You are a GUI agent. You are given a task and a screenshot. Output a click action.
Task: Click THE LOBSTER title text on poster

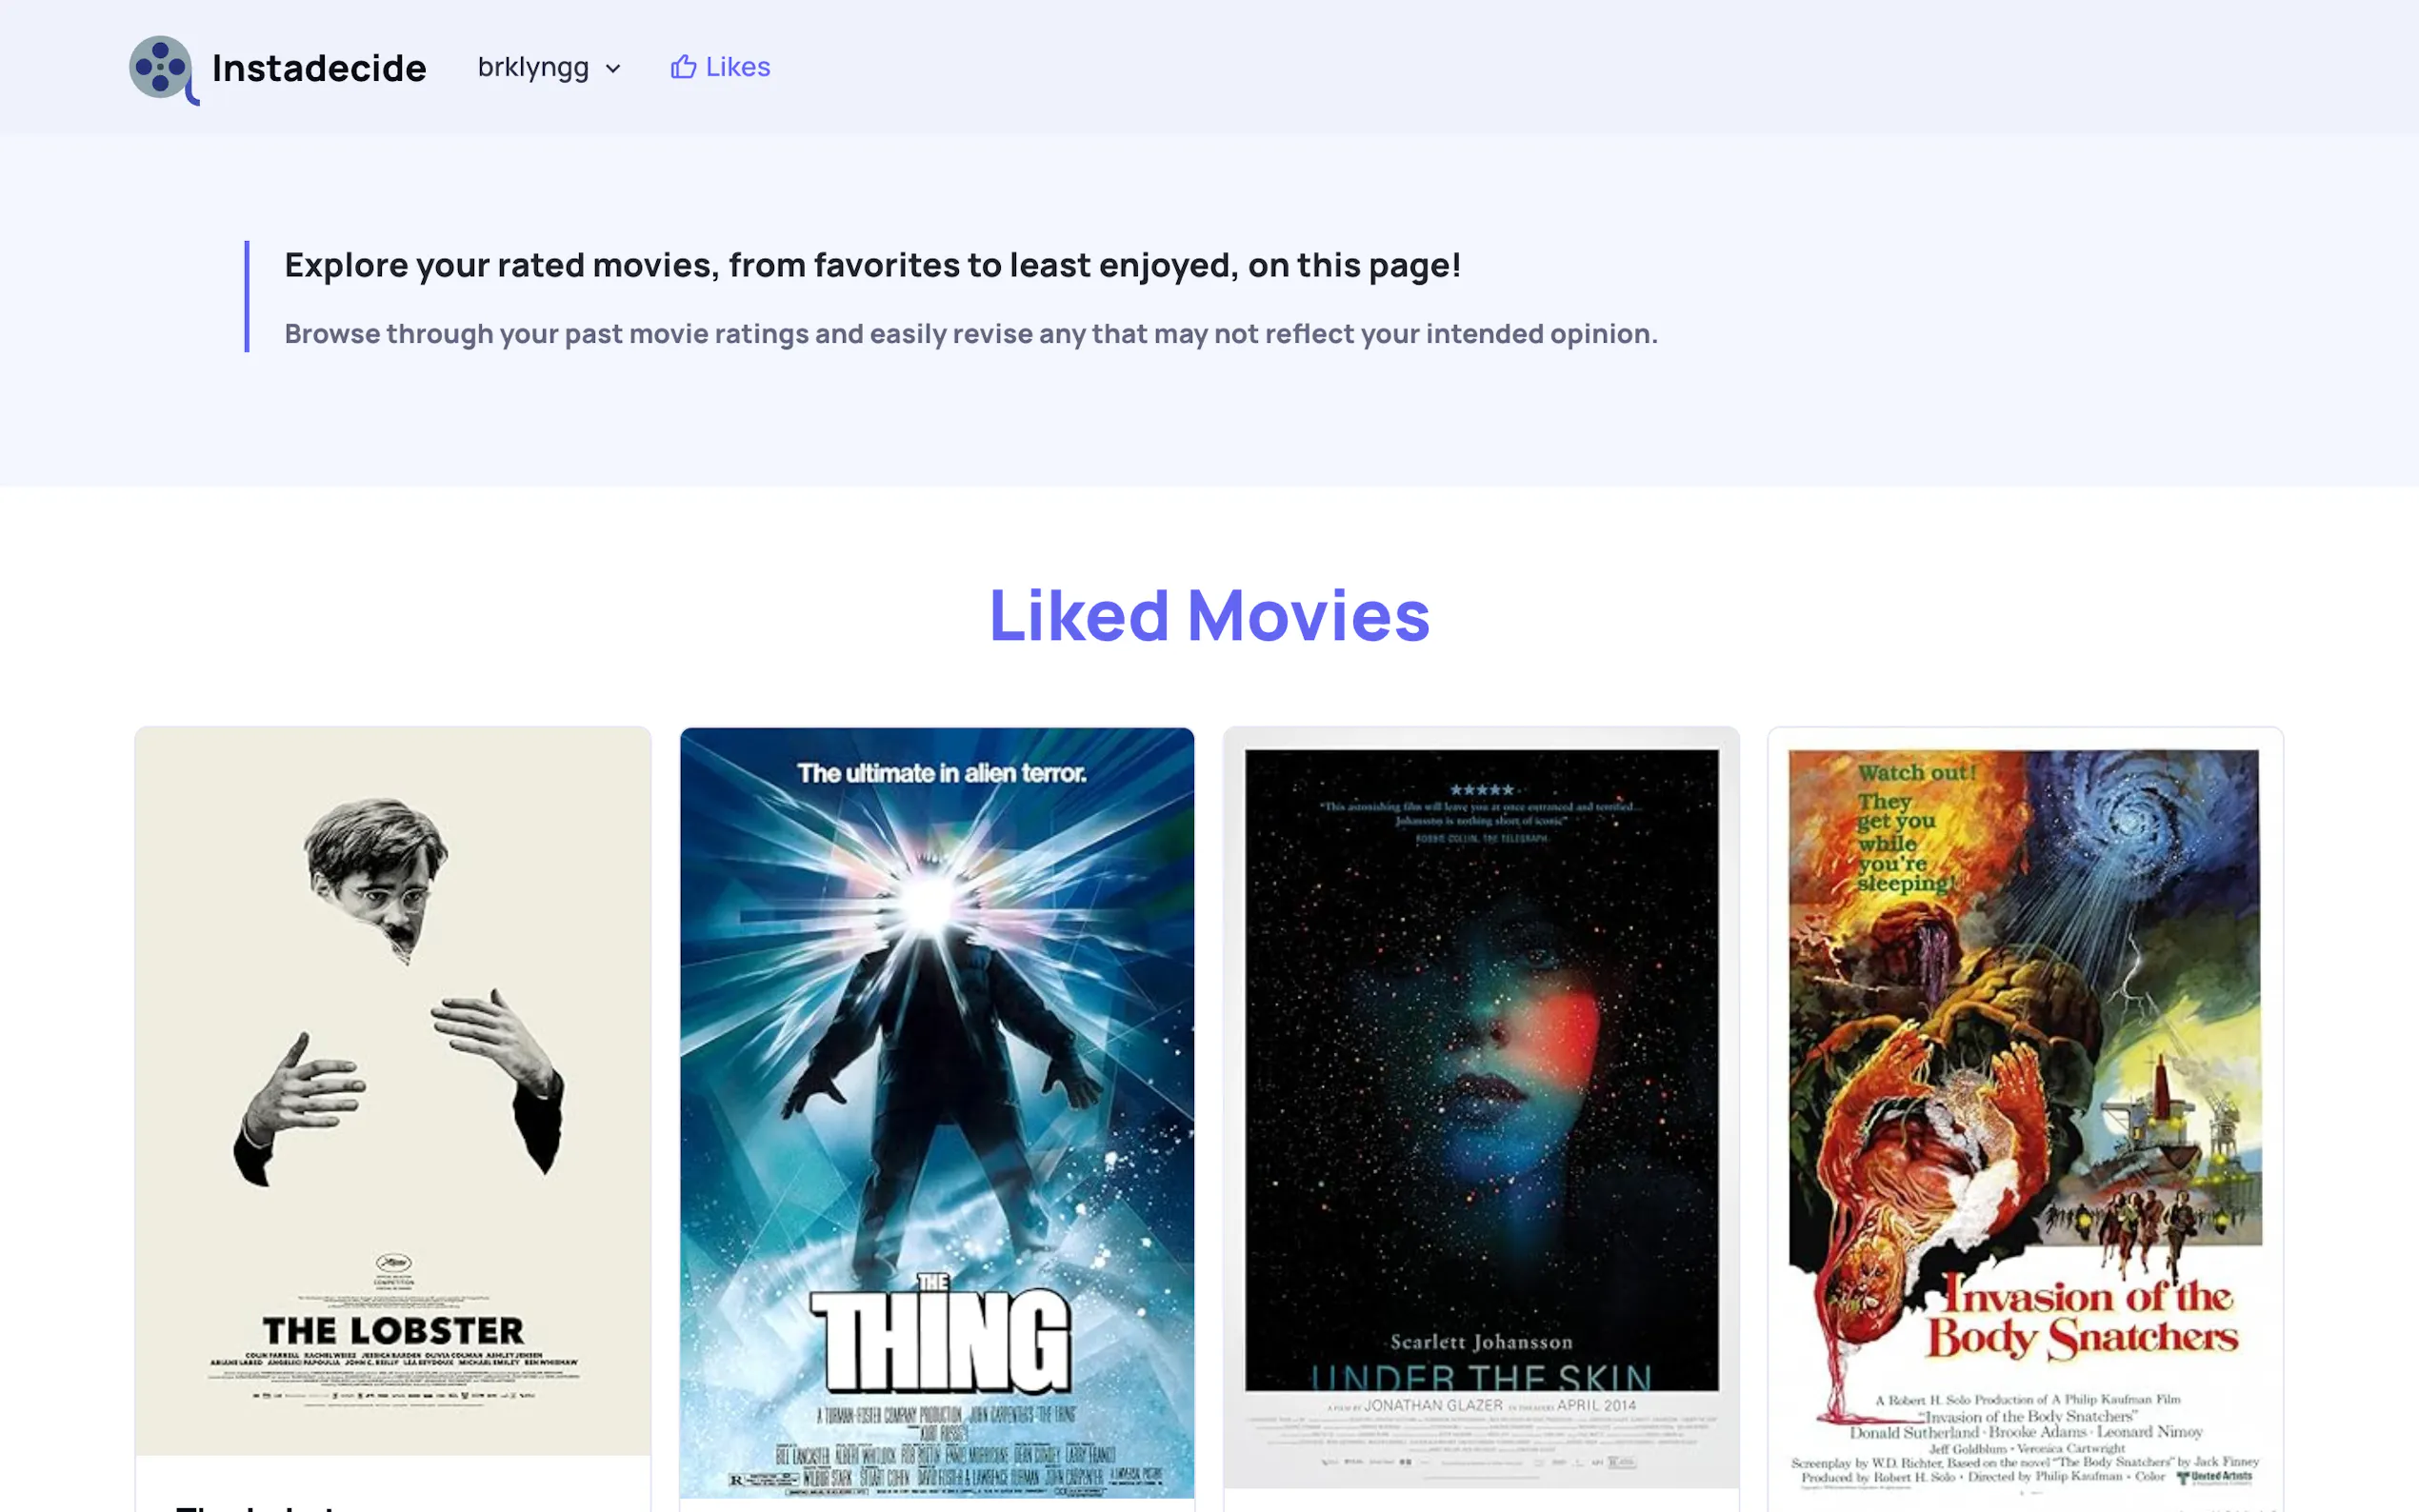(x=393, y=1331)
